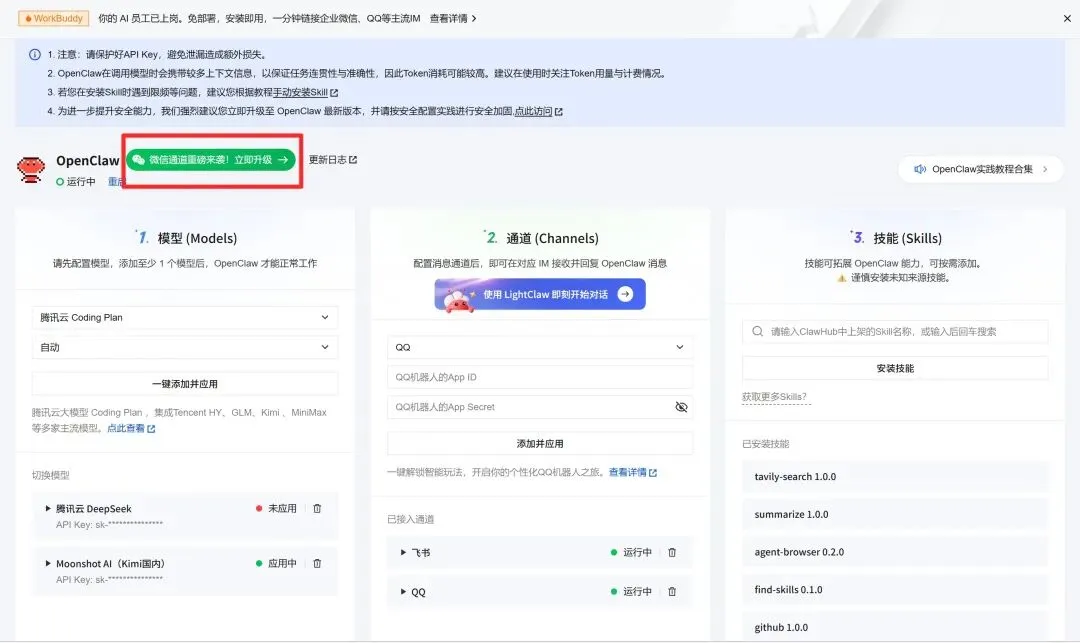The width and height of the screenshot is (1080, 643).
Task: Close the WorkBuddy banner with the X
Action: point(1067,19)
